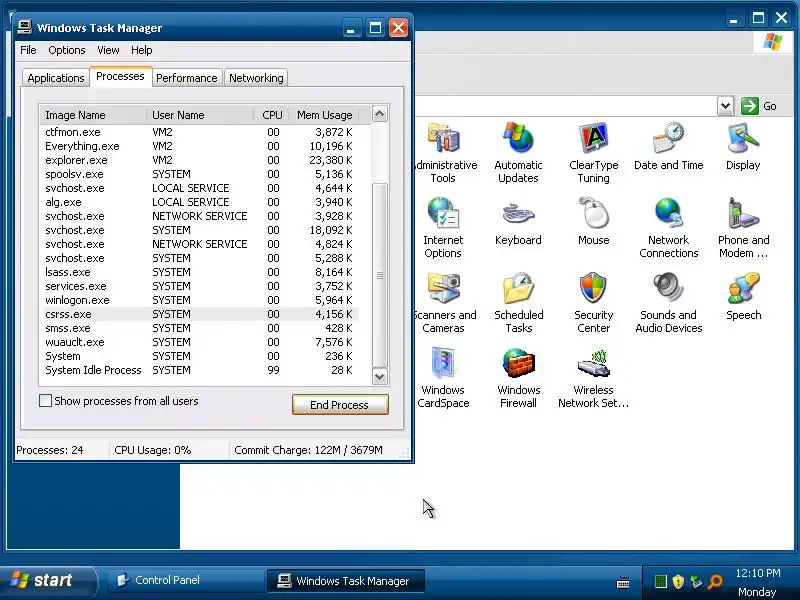Image resolution: width=800 pixels, height=600 pixels.
Task: Select the services.exe process
Action: [199, 286]
